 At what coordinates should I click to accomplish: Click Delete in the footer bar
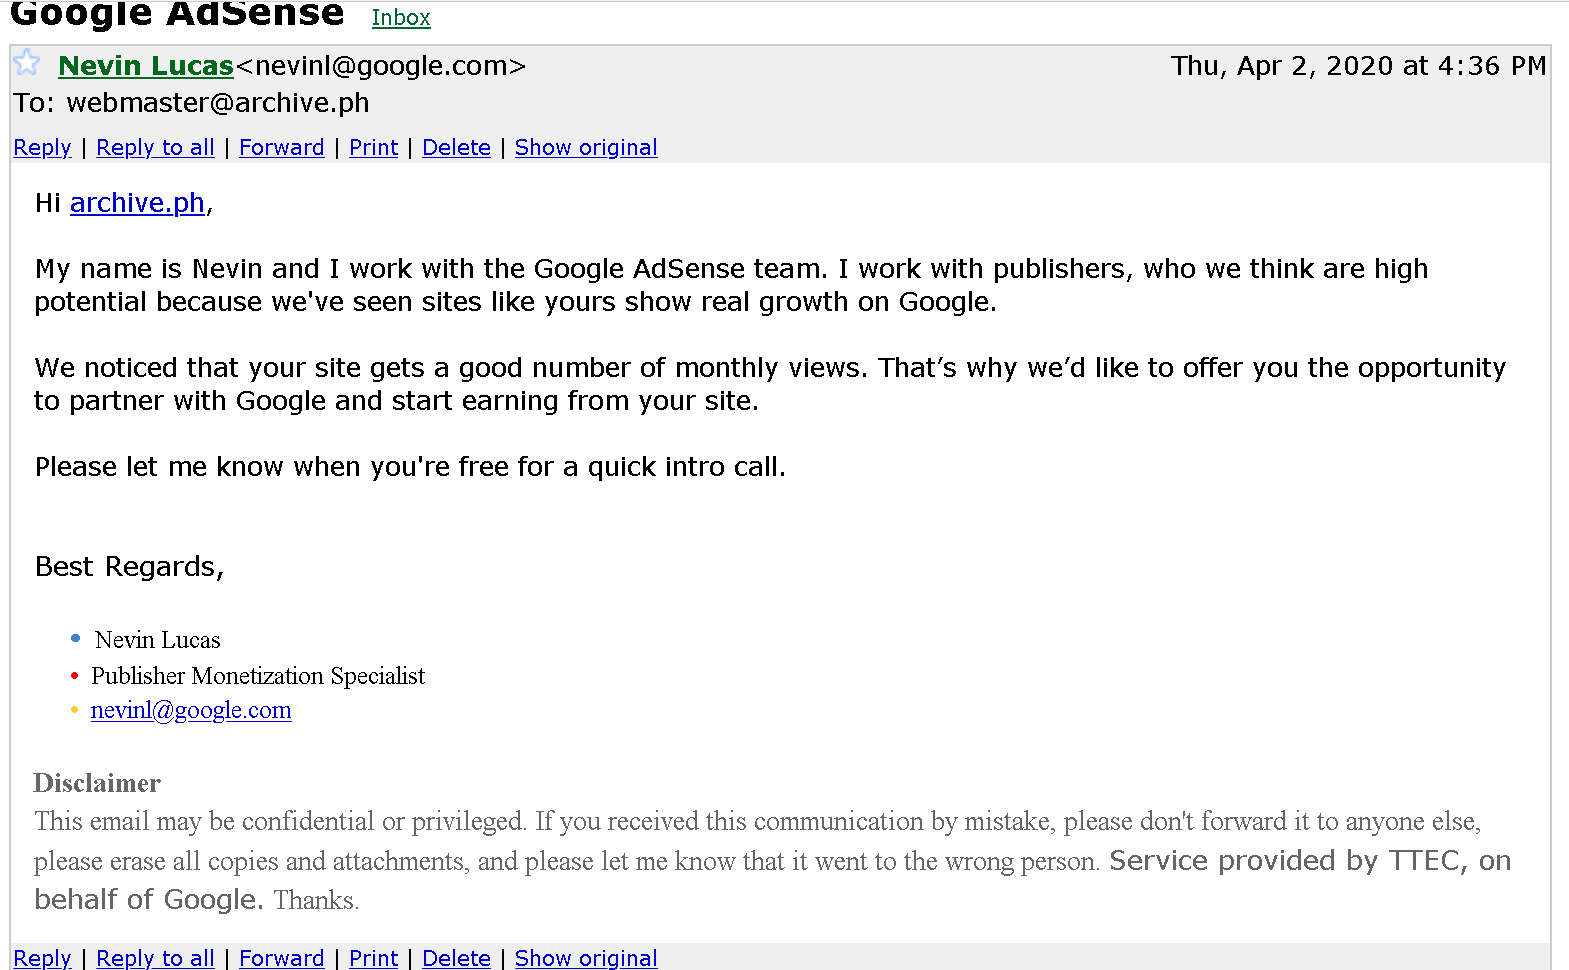(x=456, y=958)
